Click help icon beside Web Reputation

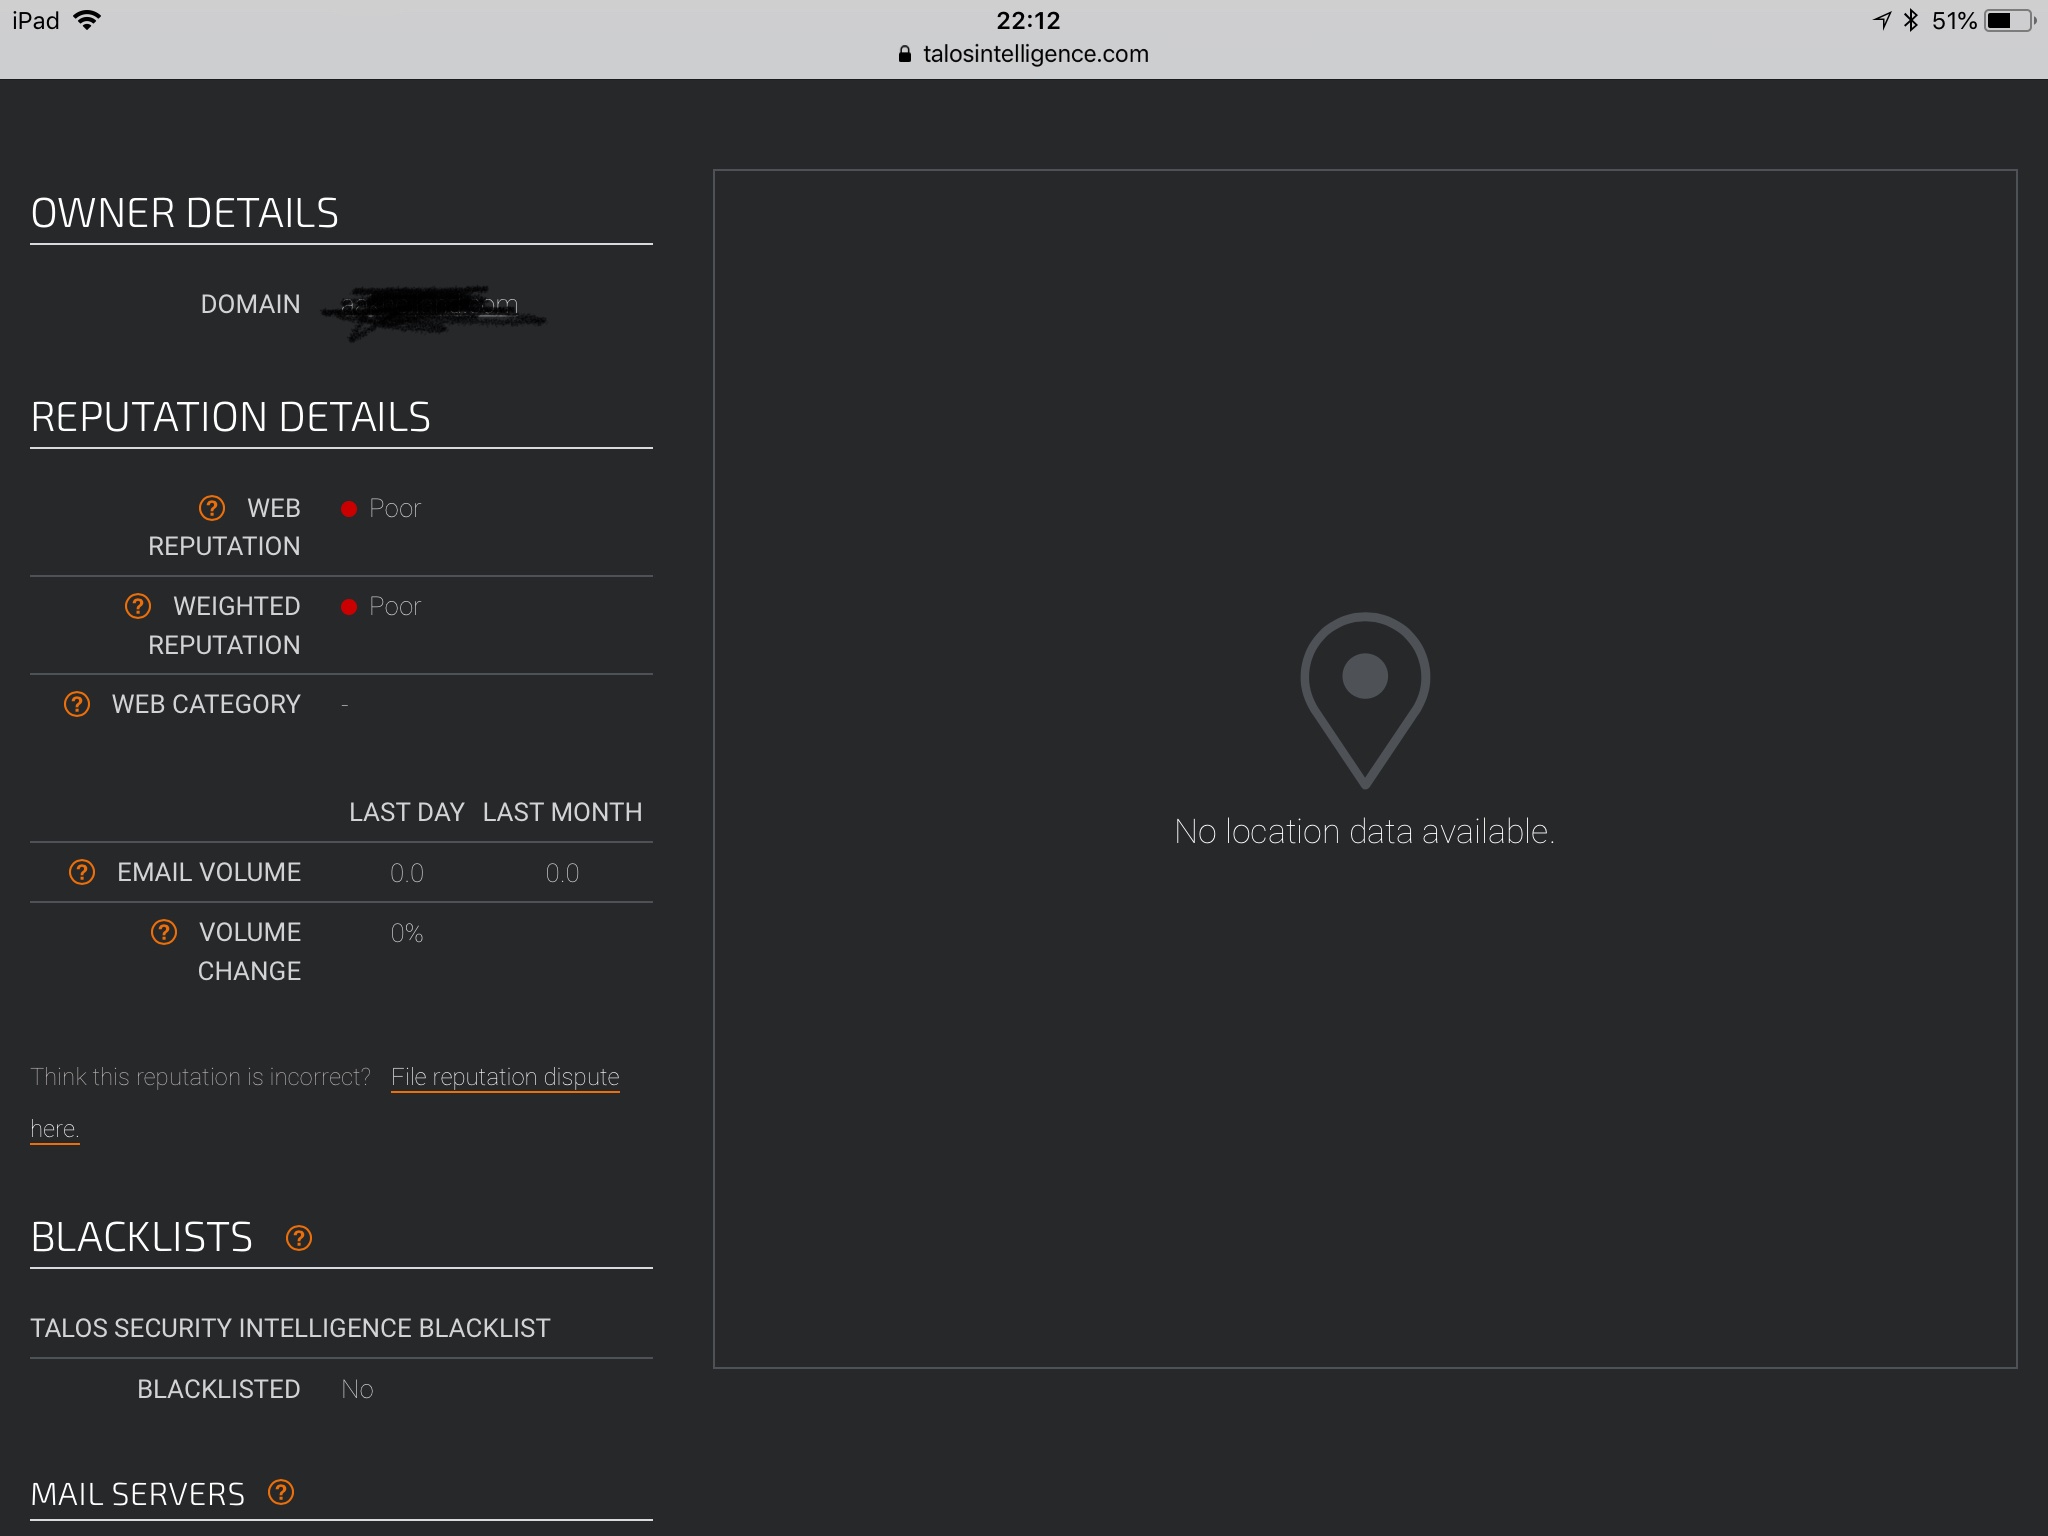click(212, 508)
